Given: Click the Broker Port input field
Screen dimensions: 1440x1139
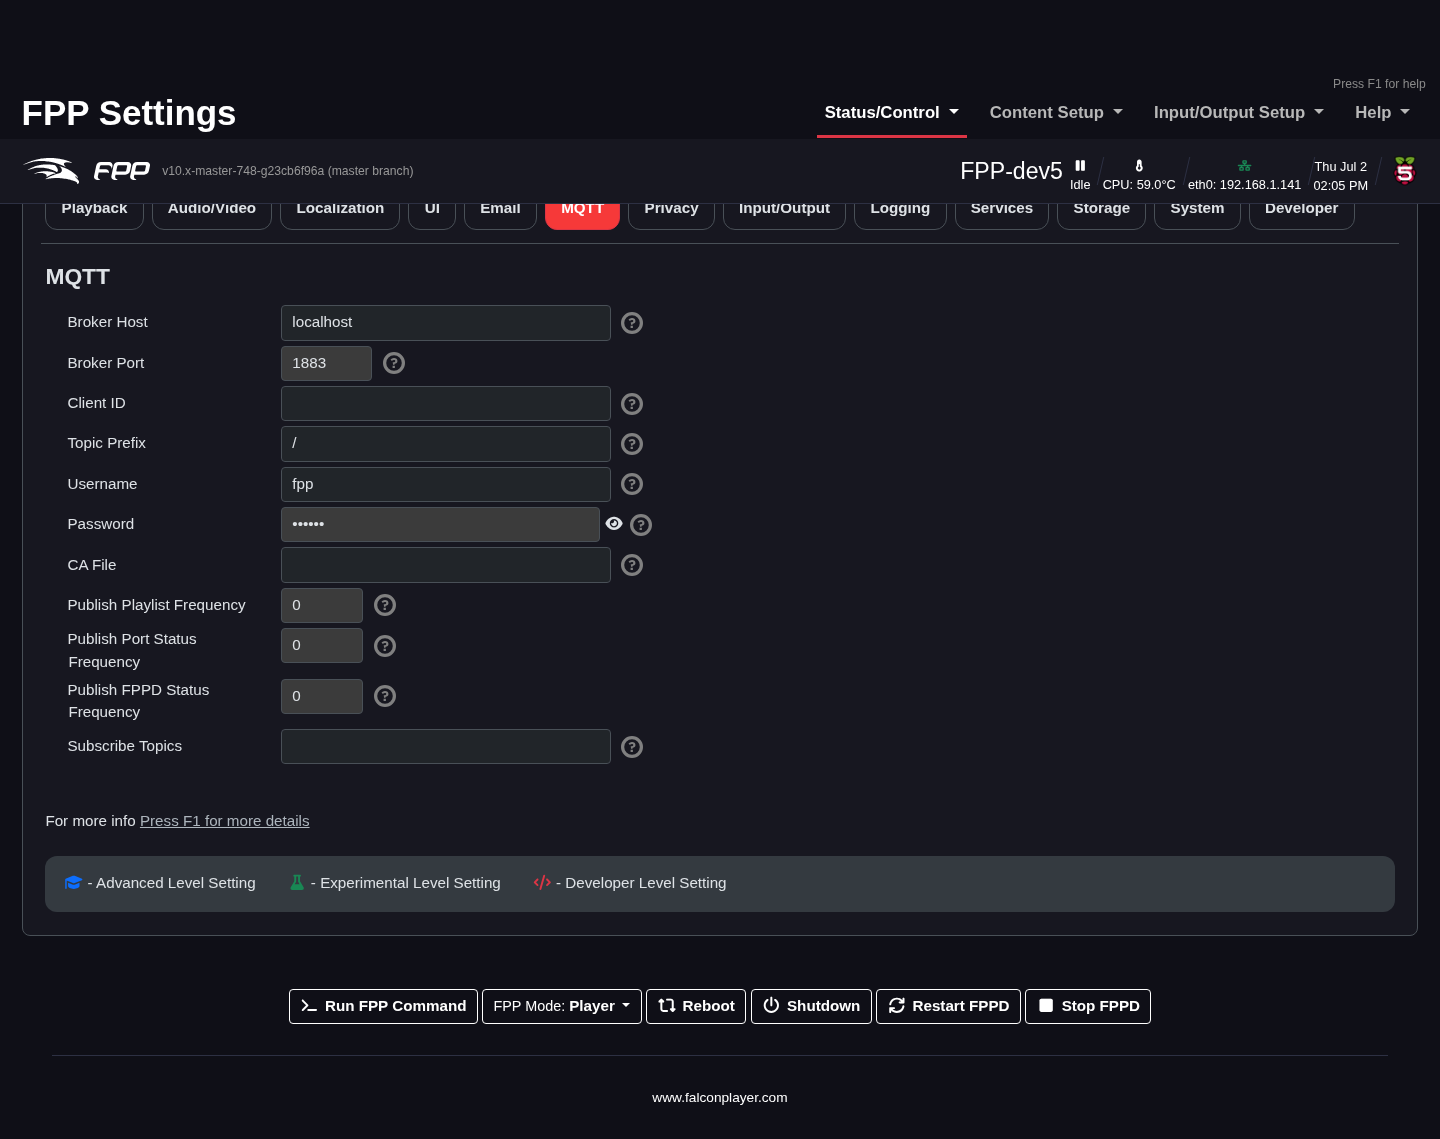Looking at the screenshot, I should pyautogui.click(x=326, y=363).
